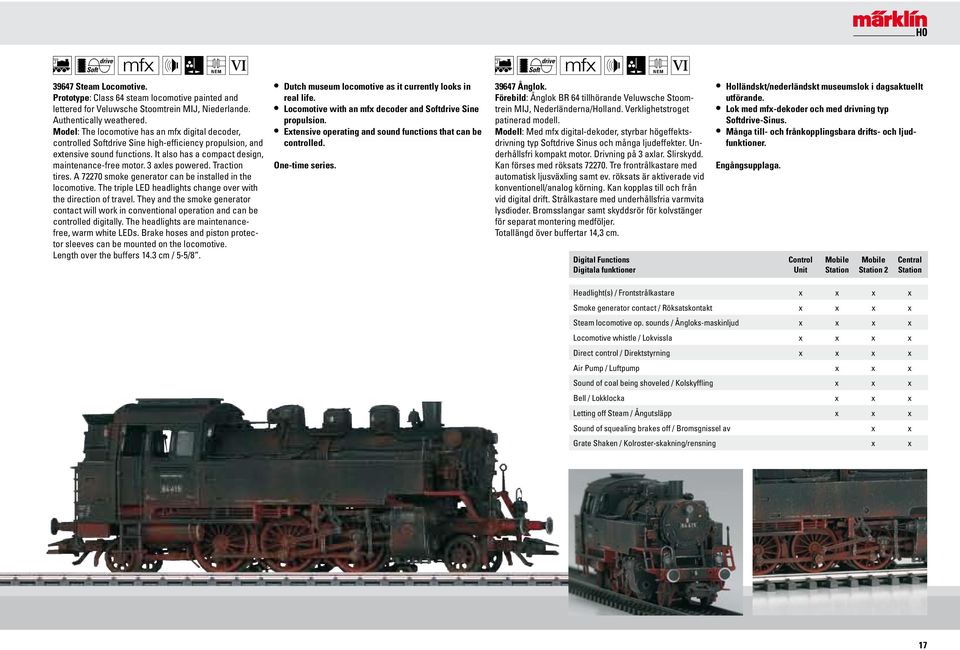
Task: Click "Totallängd över buffertar 14,3 cm." line
Action: coord(557,233)
